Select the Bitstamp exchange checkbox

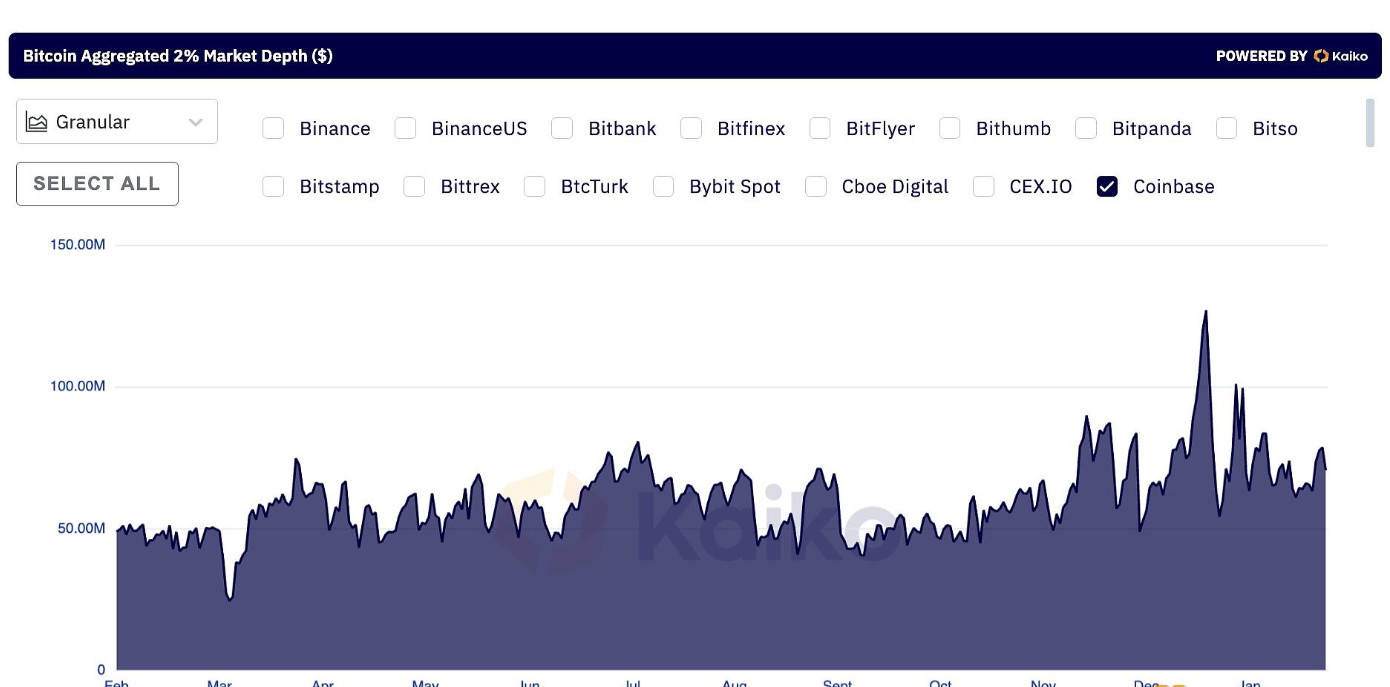[x=273, y=186]
